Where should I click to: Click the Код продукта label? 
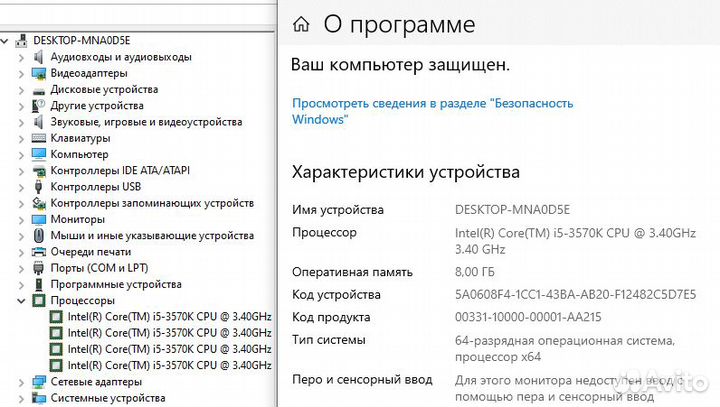pyautogui.click(x=331, y=317)
